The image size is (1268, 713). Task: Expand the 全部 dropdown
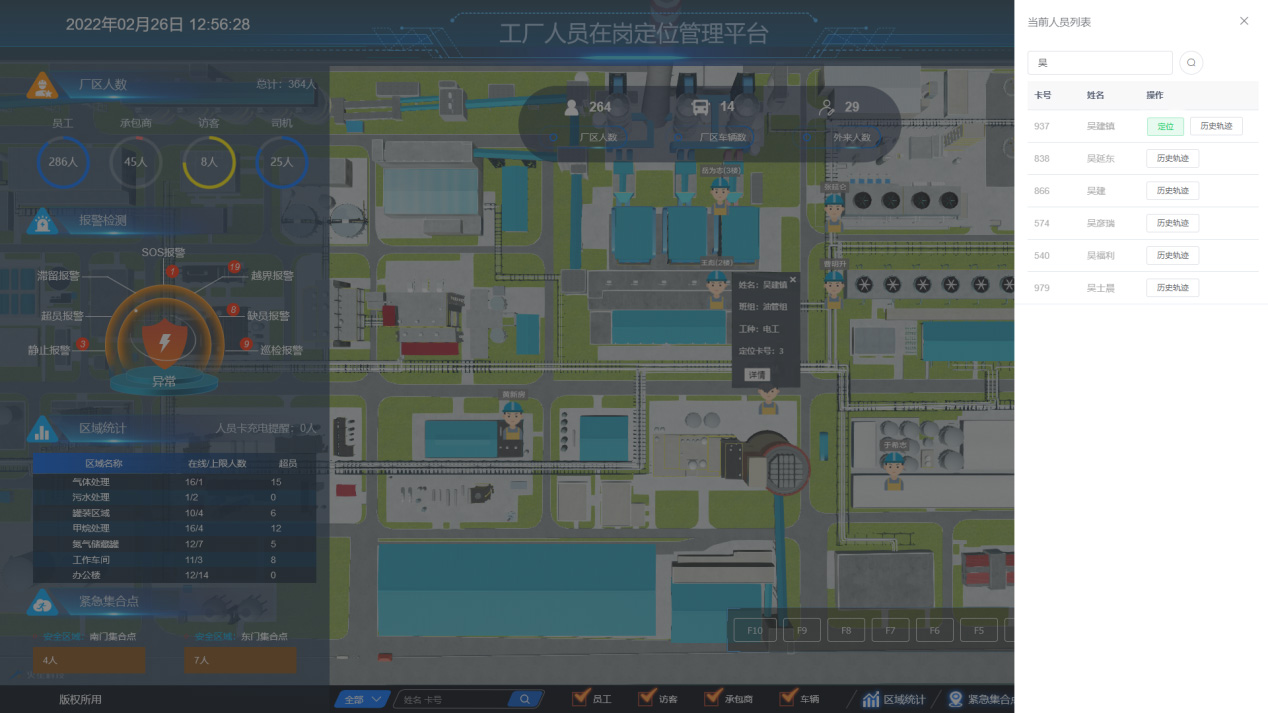coord(361,699)
